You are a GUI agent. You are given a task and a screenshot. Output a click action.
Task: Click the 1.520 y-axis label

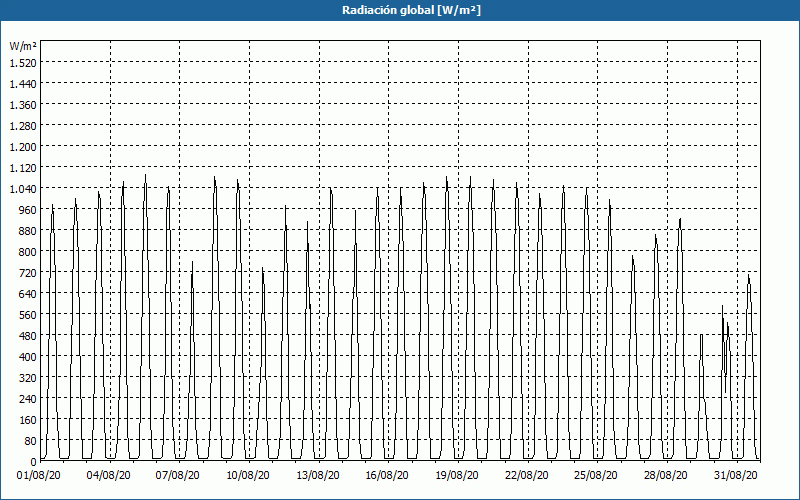23,63
